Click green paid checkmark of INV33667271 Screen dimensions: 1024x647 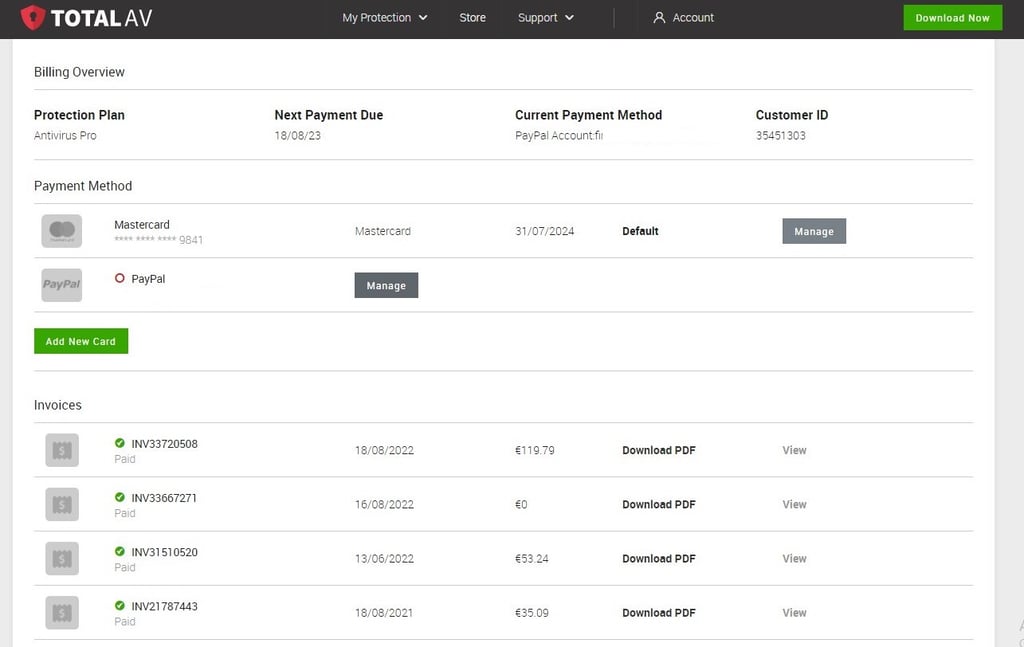[x=120, y=497]
